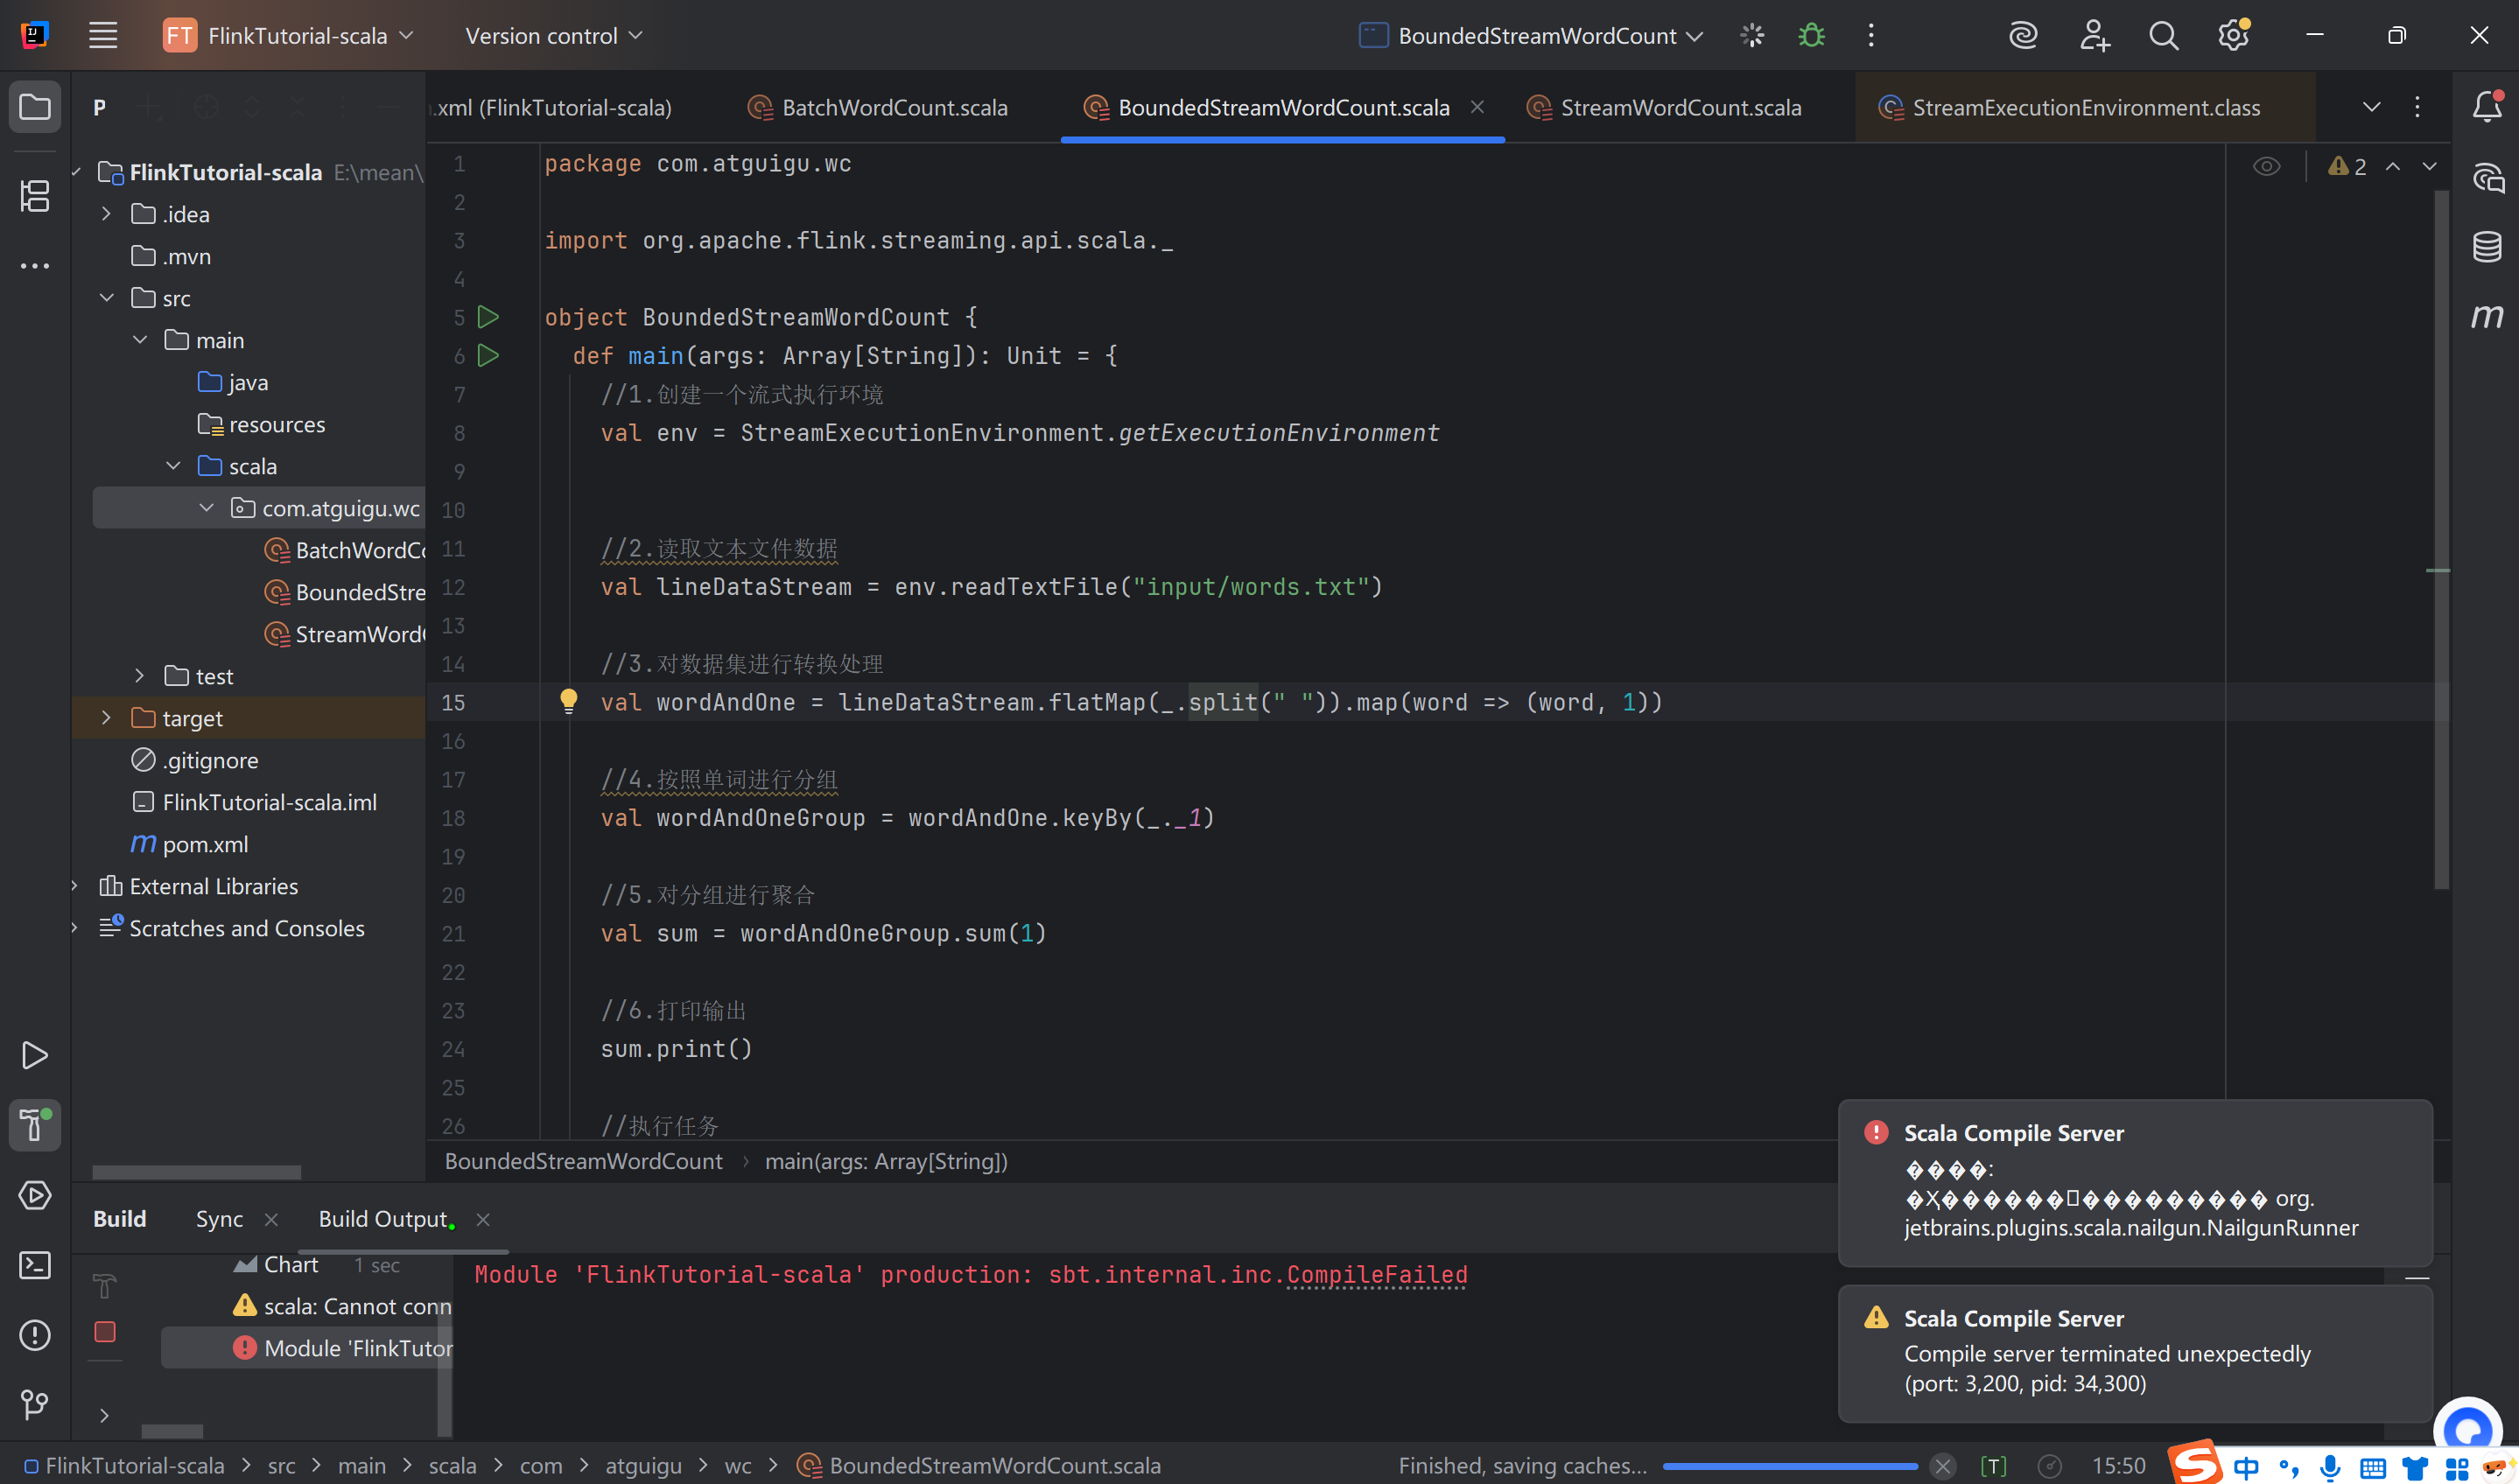Click the intention lightbulb on line 15
The image size is (2519, 1484).
click(x=568, y=701)
